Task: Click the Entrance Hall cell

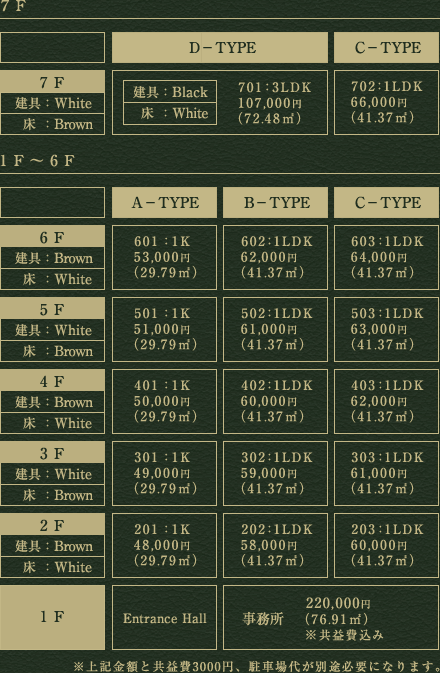Action: click(164, 617)
